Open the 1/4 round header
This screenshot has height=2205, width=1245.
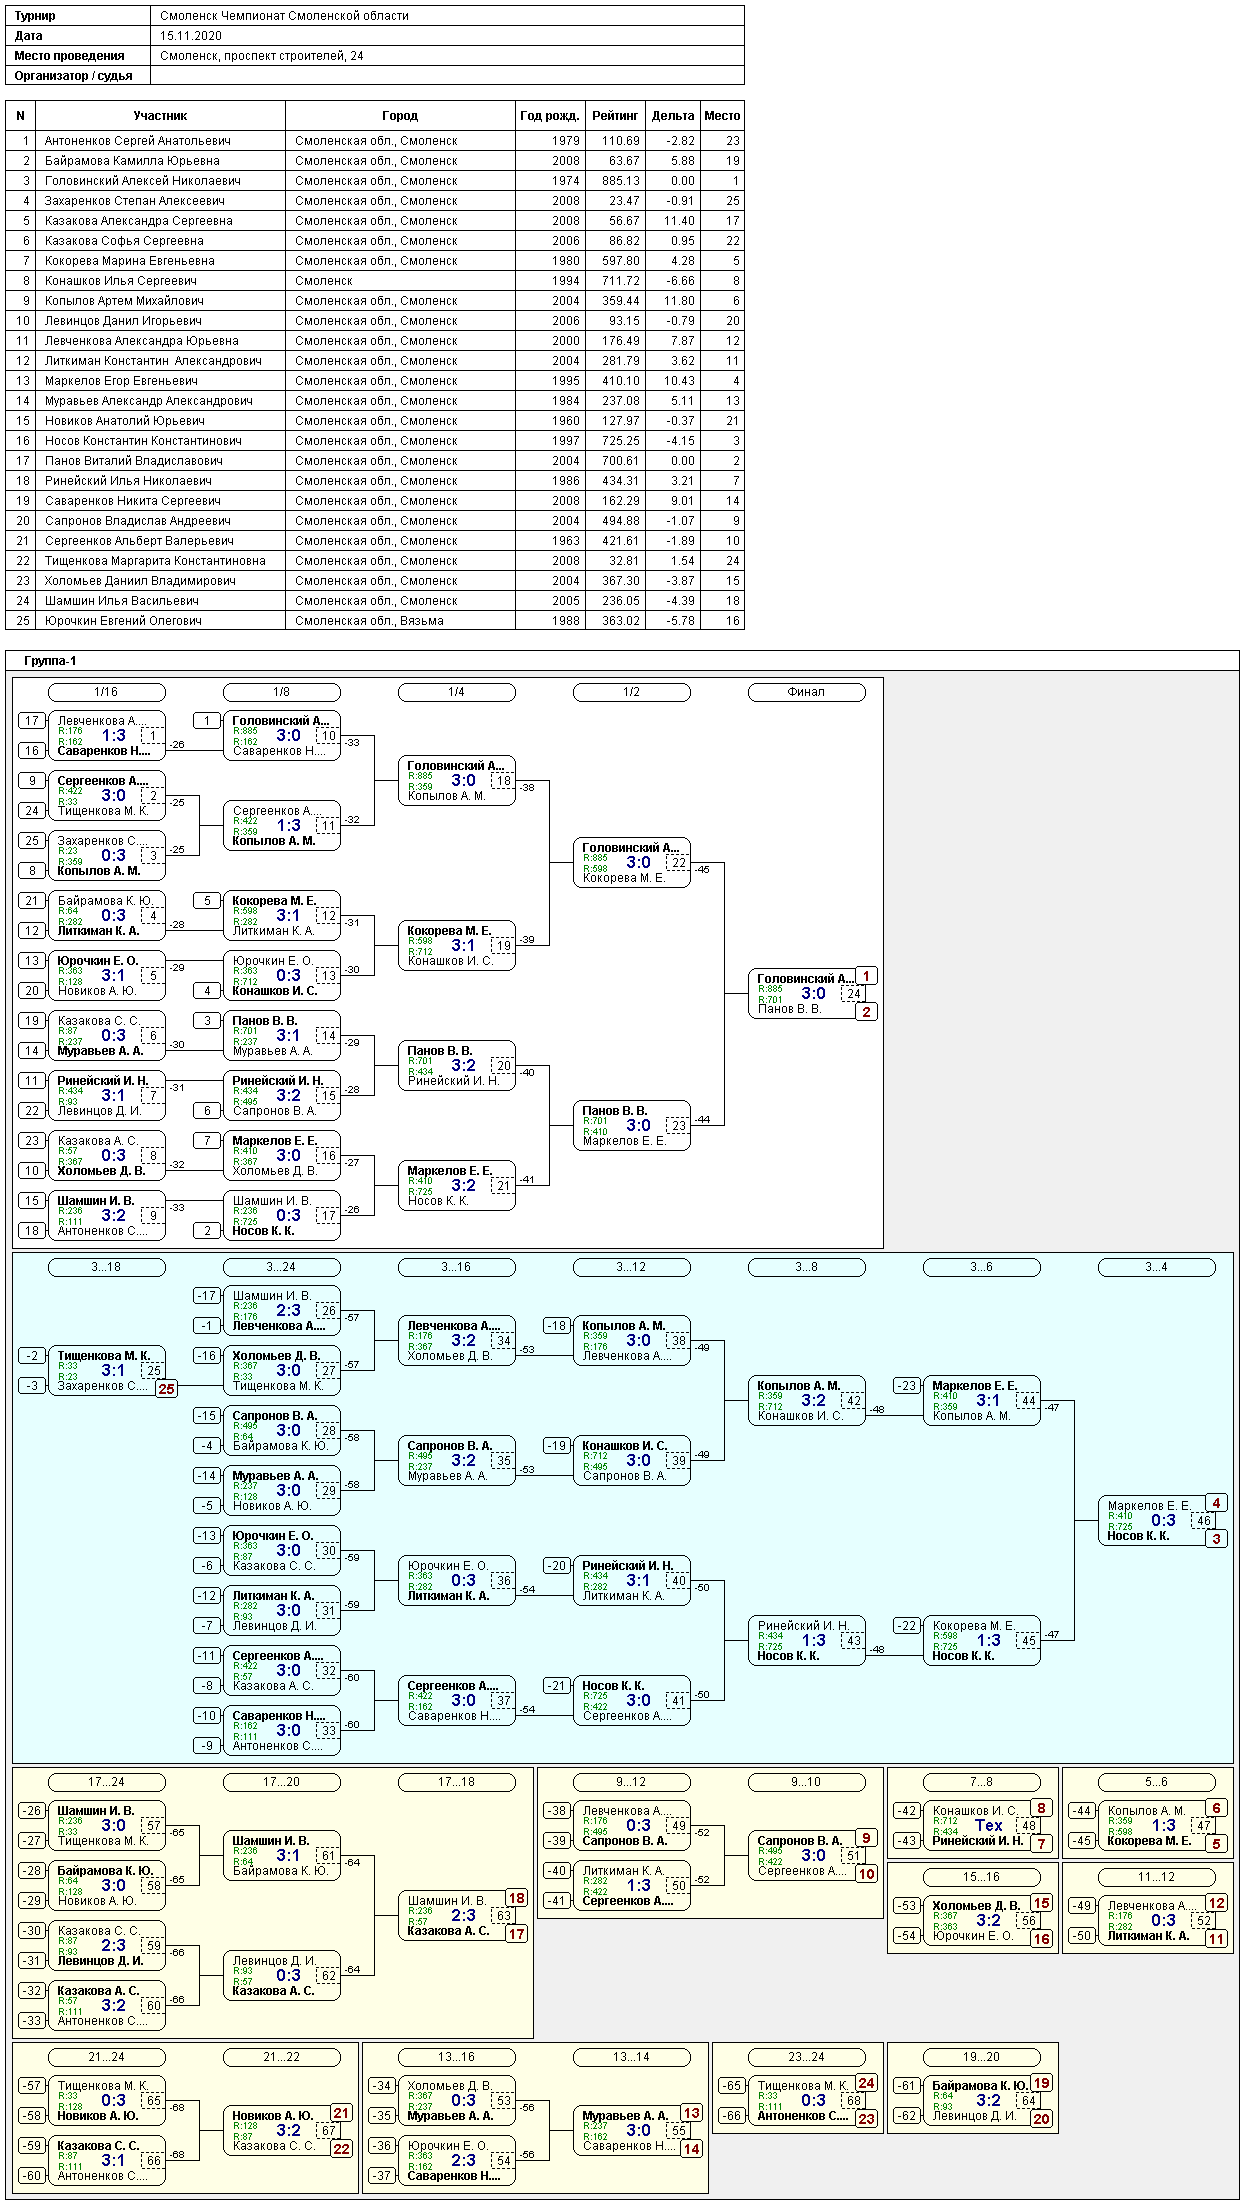pyautogui.click(x=456, y=692)
